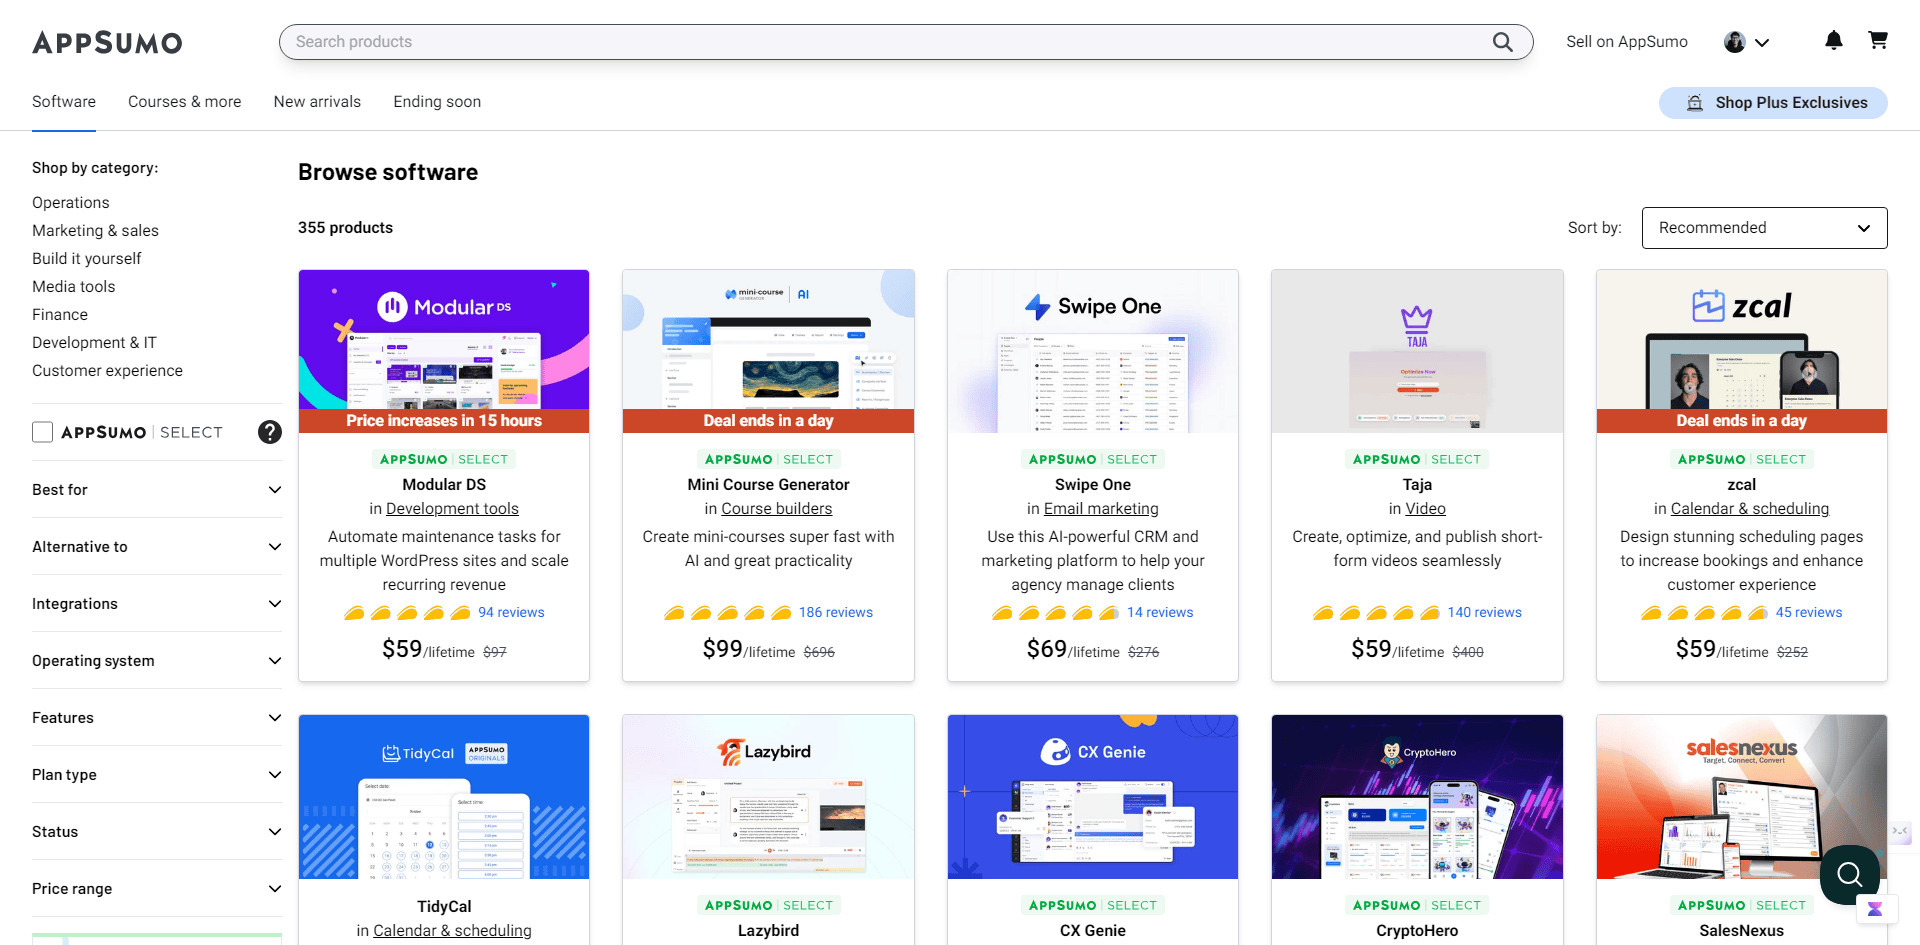1920x945 pixels.
Task: Open the Development tools category link
Action: [452, 509]
